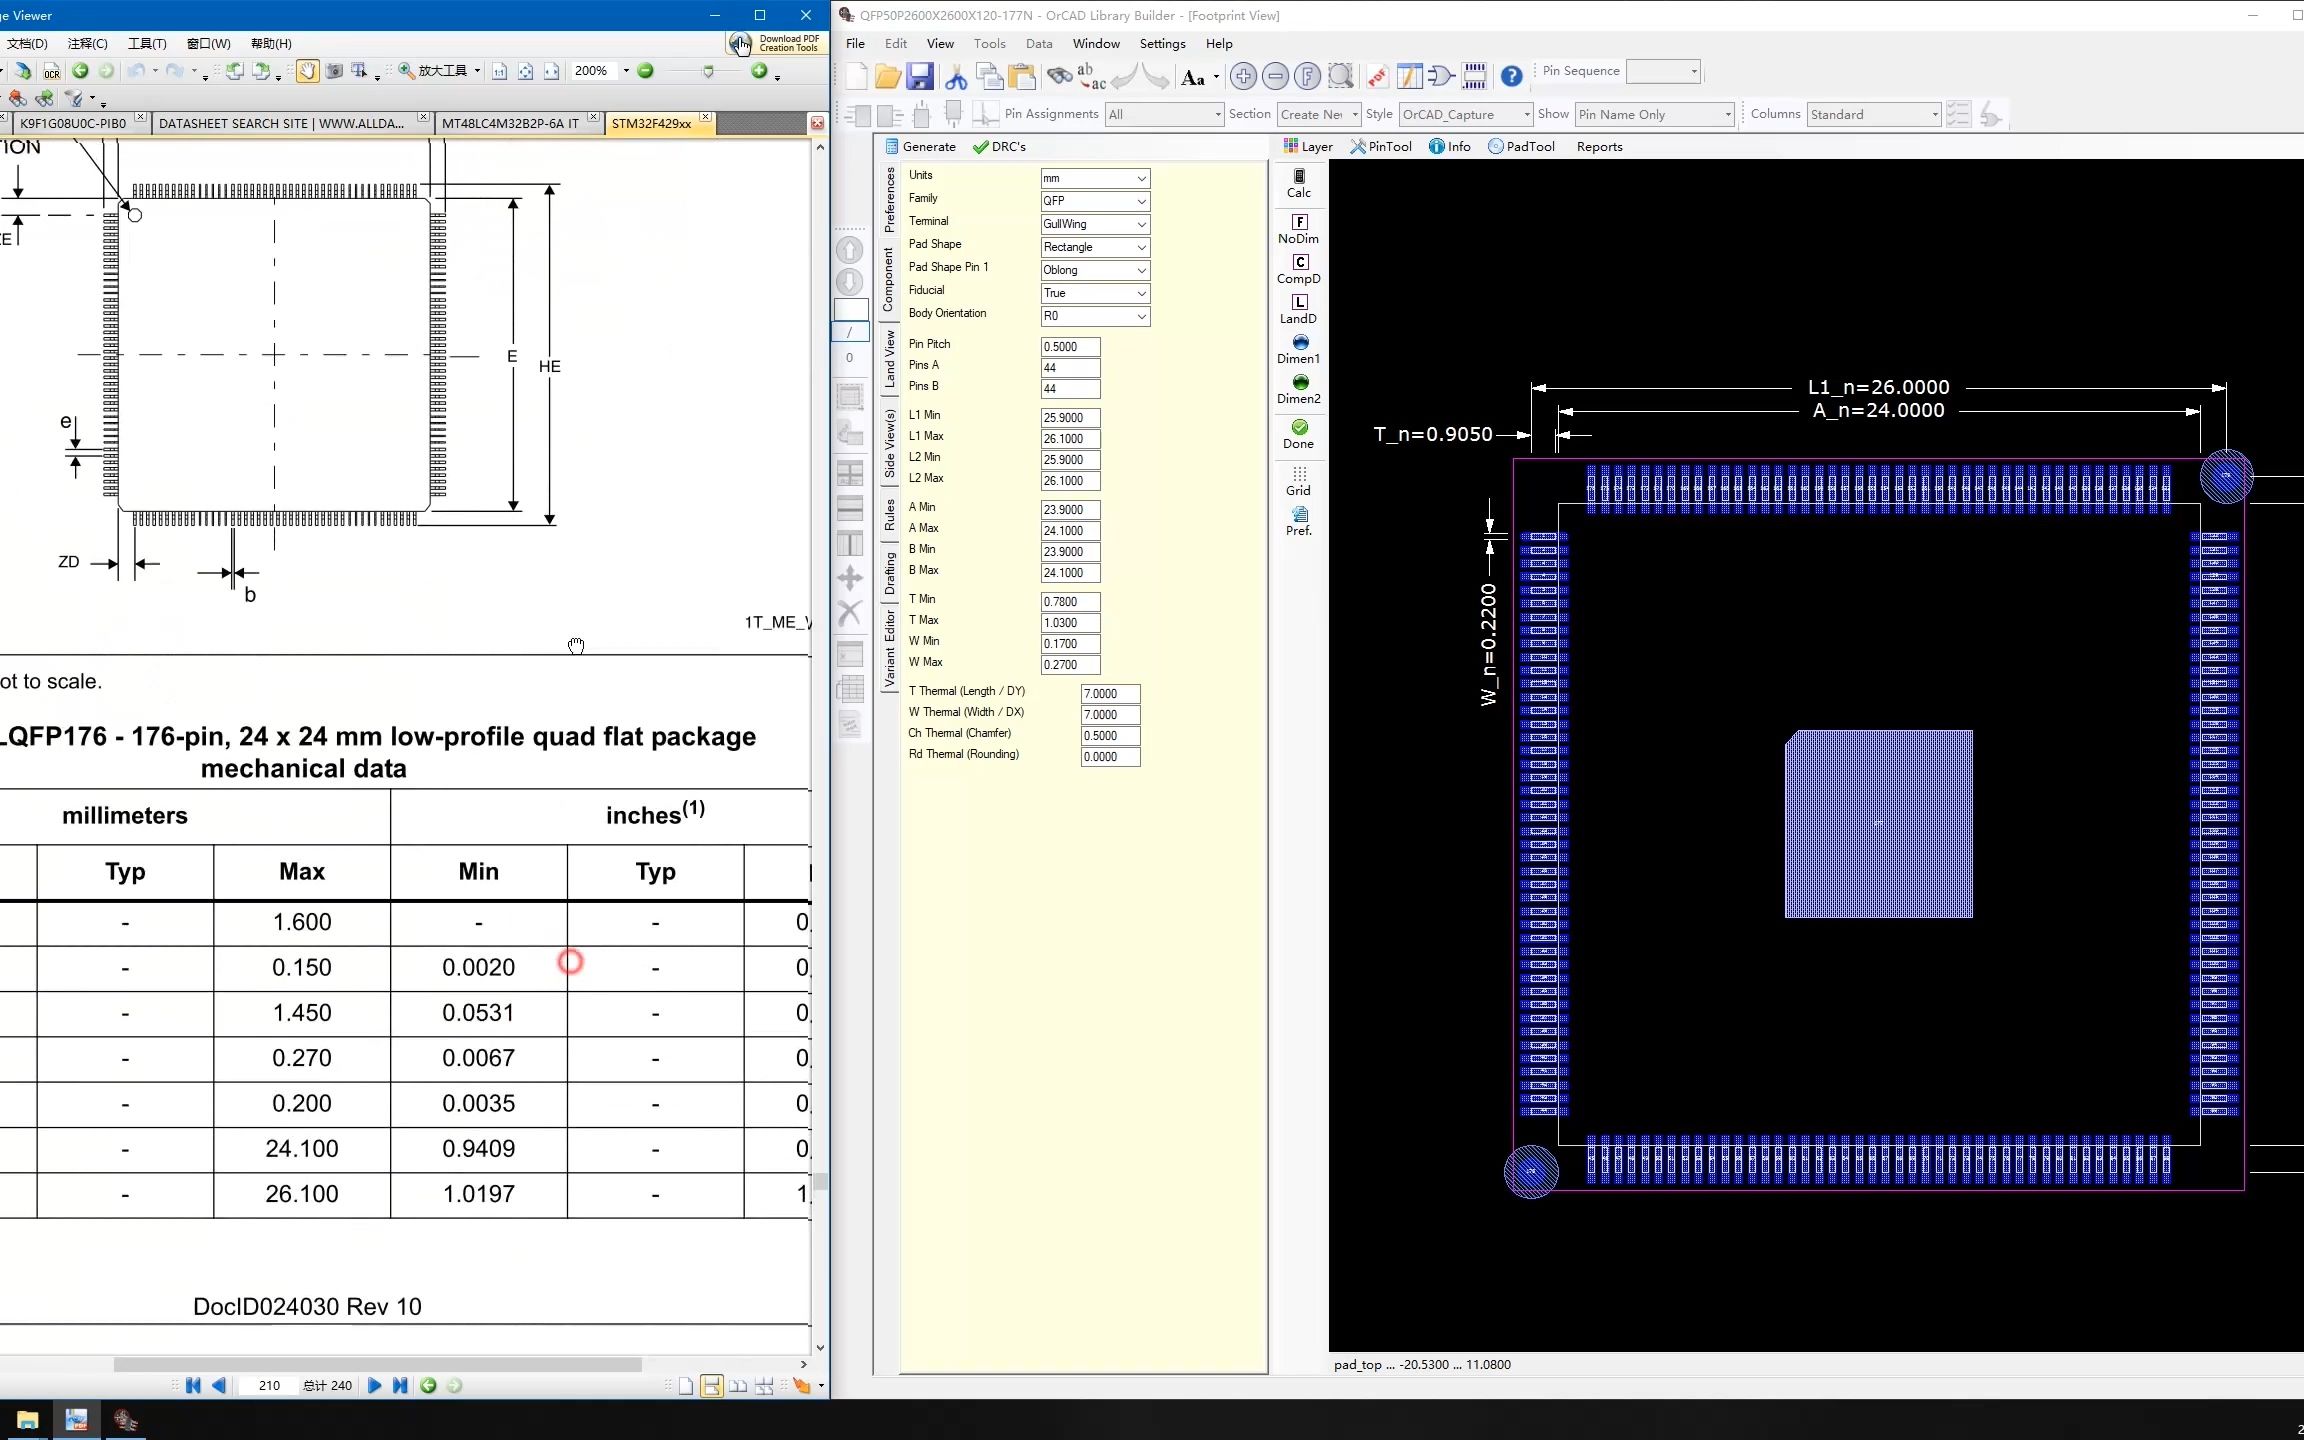Switch to the MT48LC4M32B2P-6A IT tab

coord(510,123)
